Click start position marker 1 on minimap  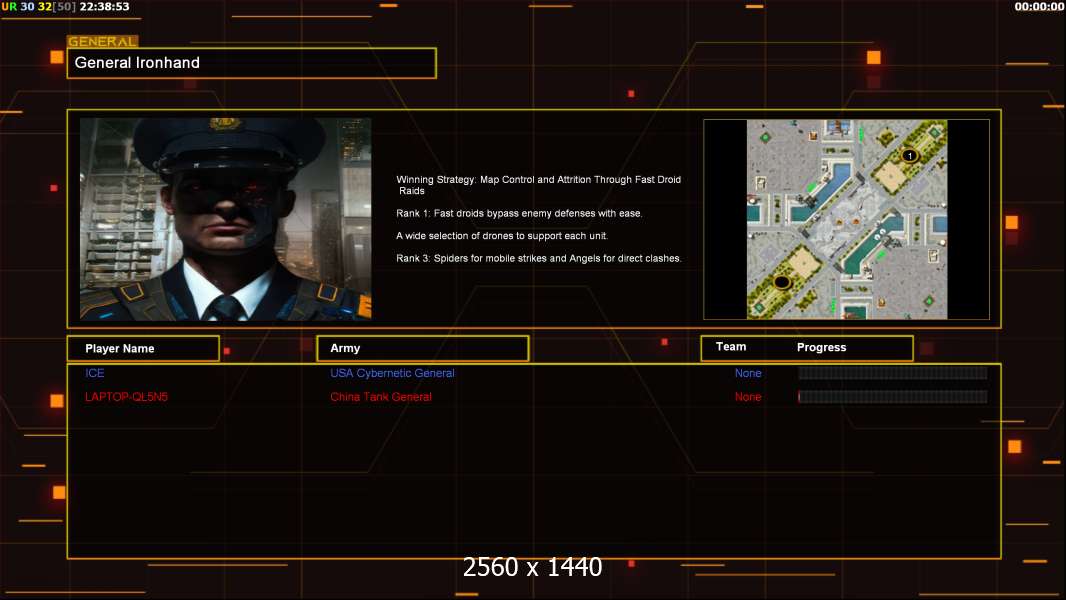[x=910, y=156]
